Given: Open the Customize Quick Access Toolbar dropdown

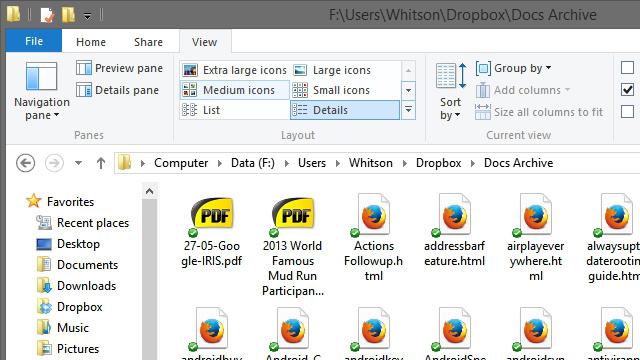Looking at the screenshot, I should coord(87,16).
